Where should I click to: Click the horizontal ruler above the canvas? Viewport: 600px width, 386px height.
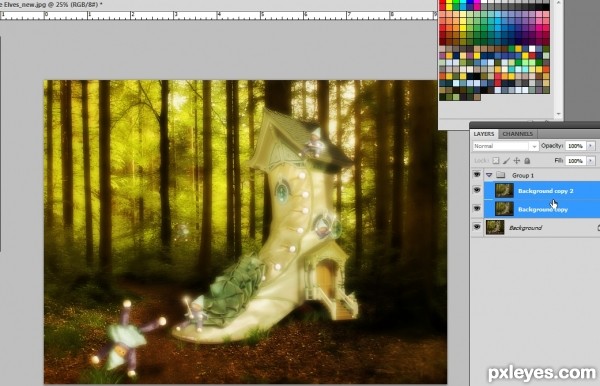point(218,15)
